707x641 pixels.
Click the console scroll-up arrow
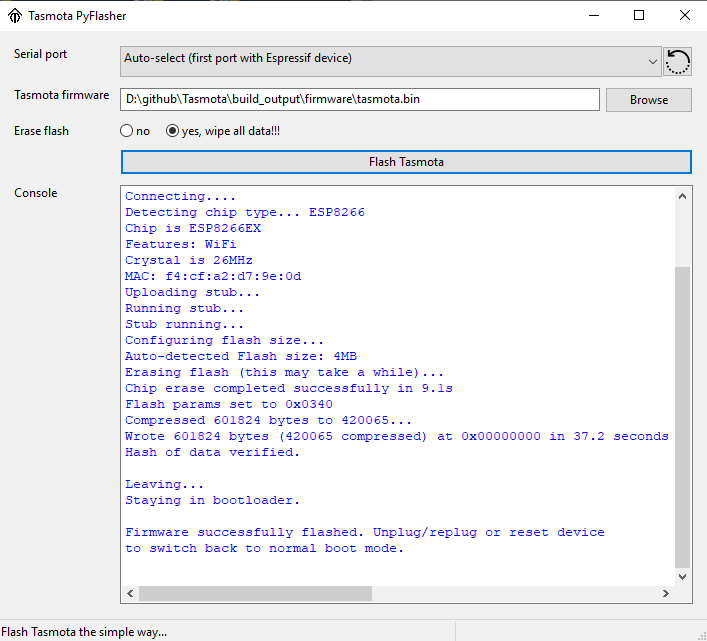(x=682, y=196)
